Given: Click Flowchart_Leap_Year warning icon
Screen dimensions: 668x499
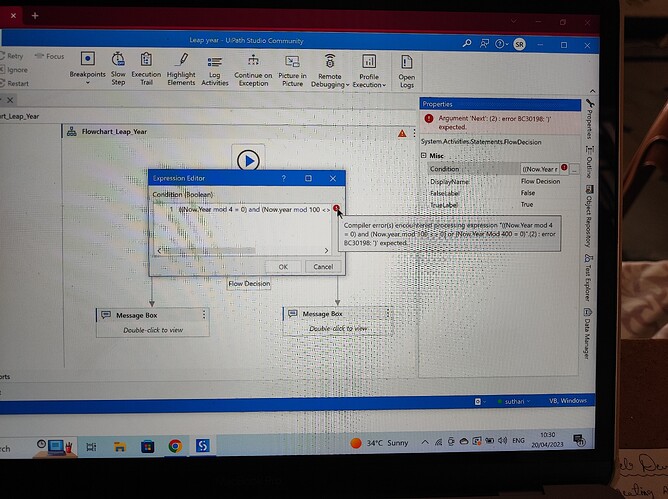Looking at the screenshot, I should coord(402,133).
